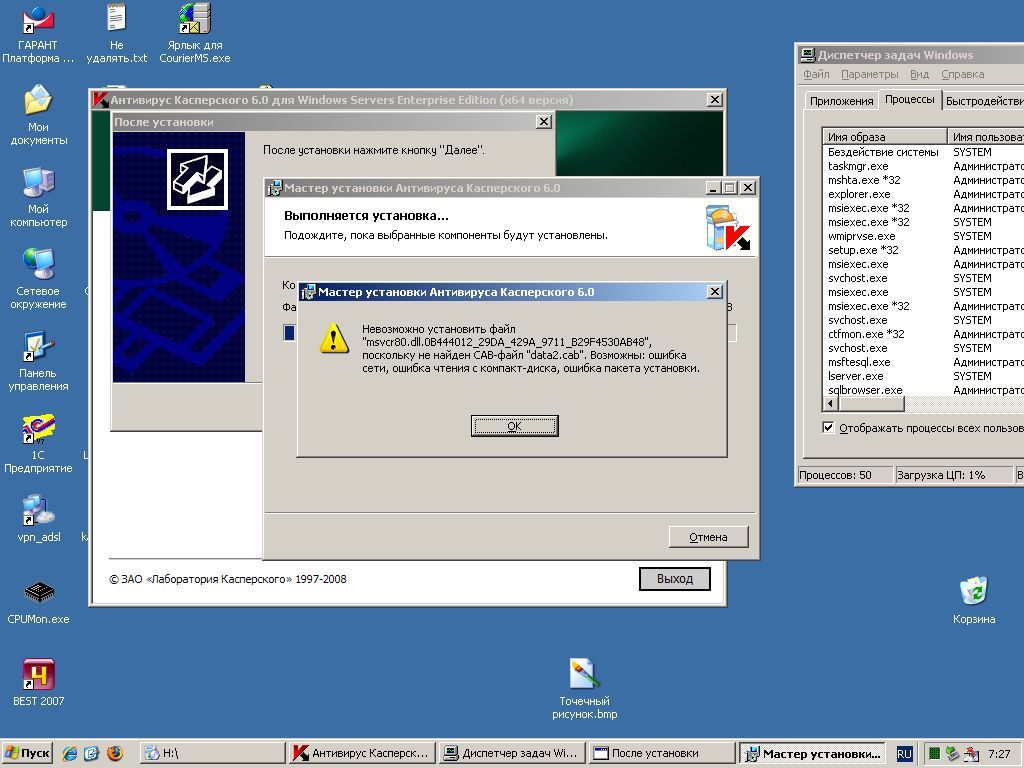The height and width of the screenshot is (768, 1024).
Task: Select the 1С Предприятие desktop shortcut
Action: click(x=39, y=443)
